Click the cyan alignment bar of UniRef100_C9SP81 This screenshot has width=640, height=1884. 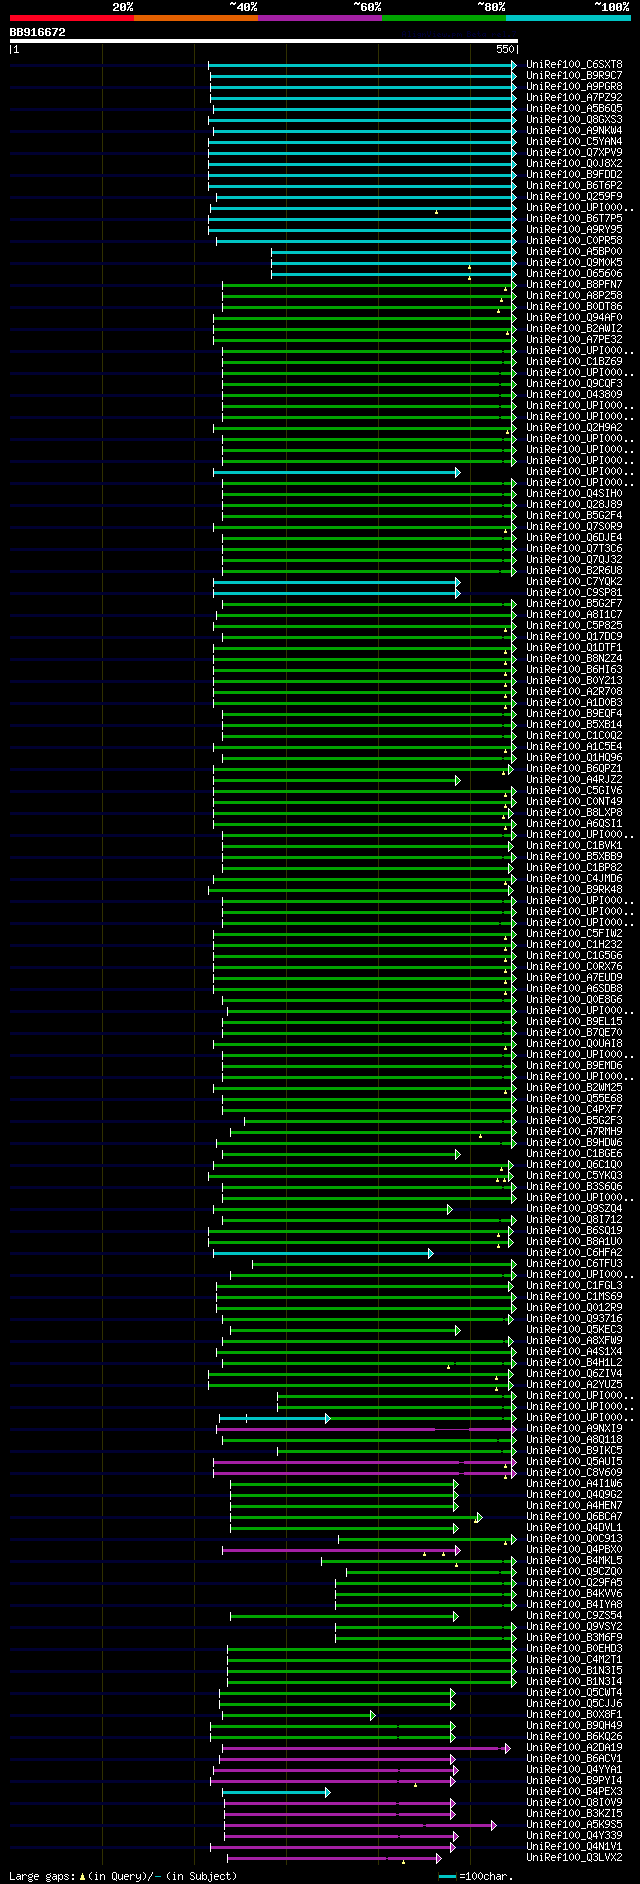[x=337, y=592]
